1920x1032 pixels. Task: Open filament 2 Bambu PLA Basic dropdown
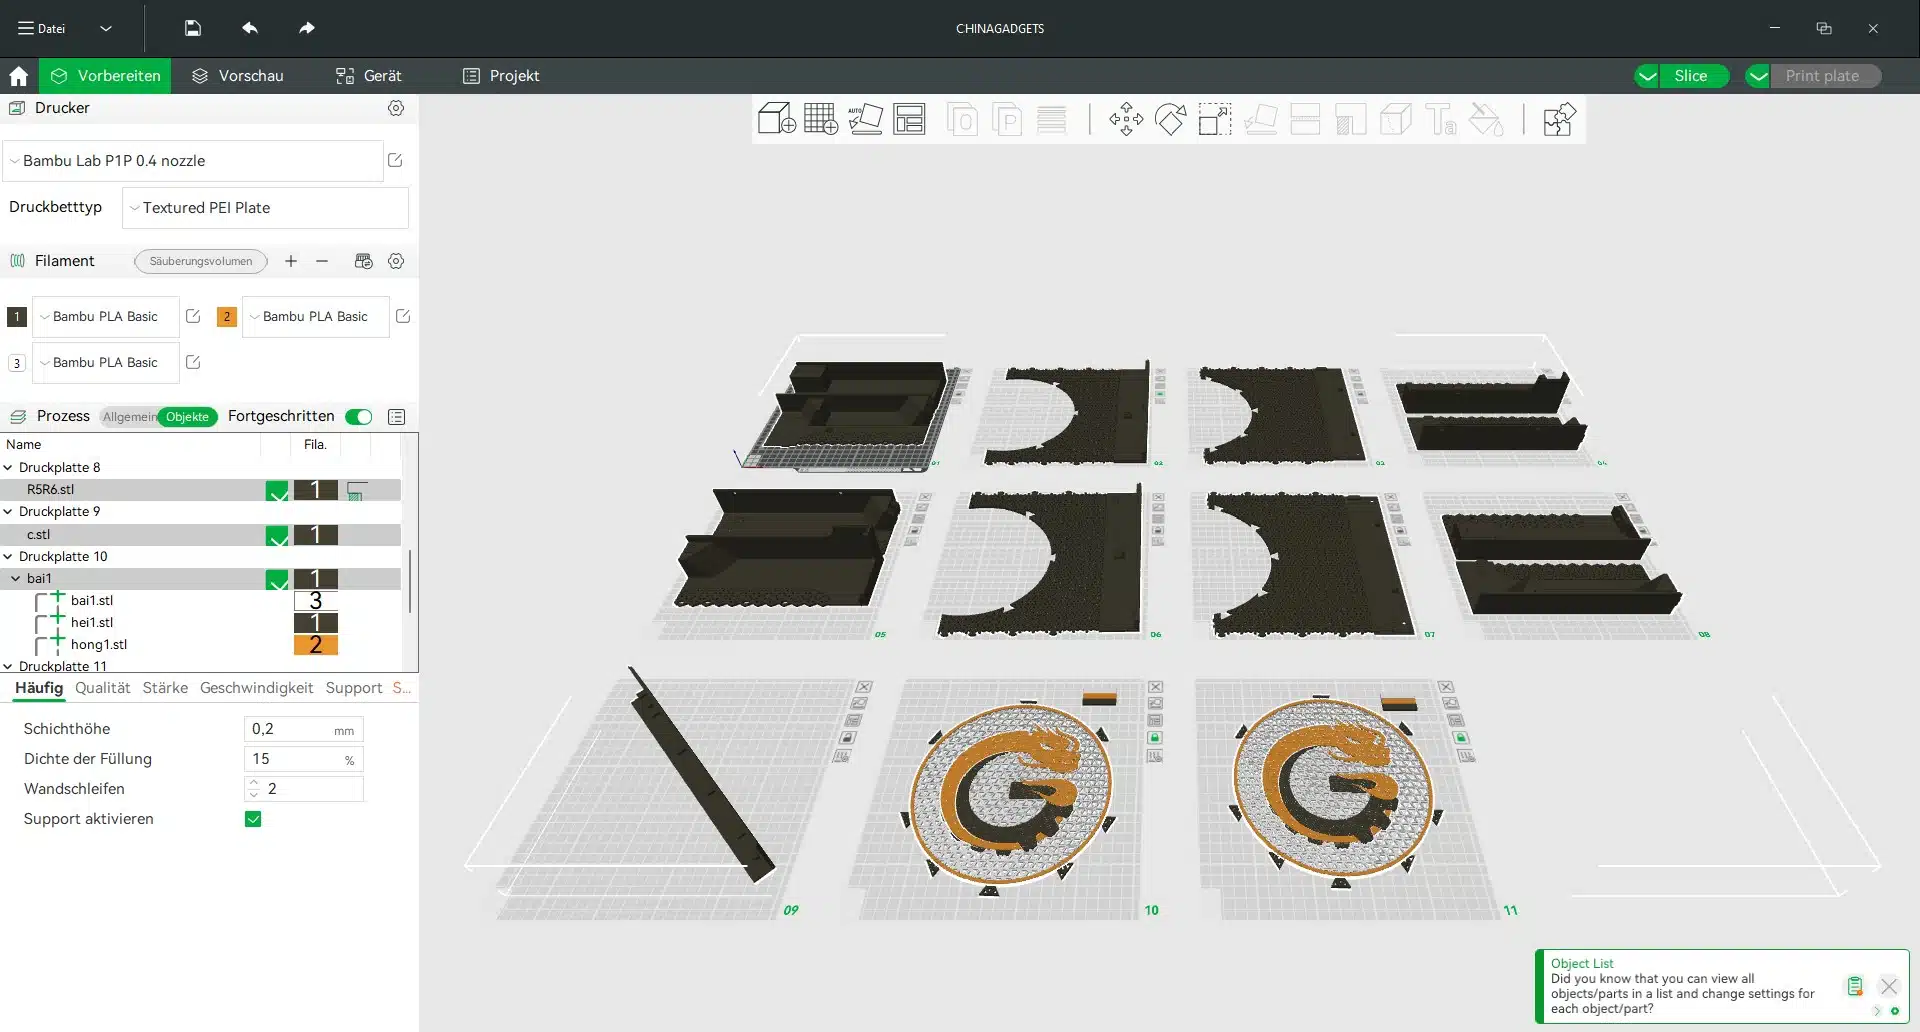[x=316, y=316]
